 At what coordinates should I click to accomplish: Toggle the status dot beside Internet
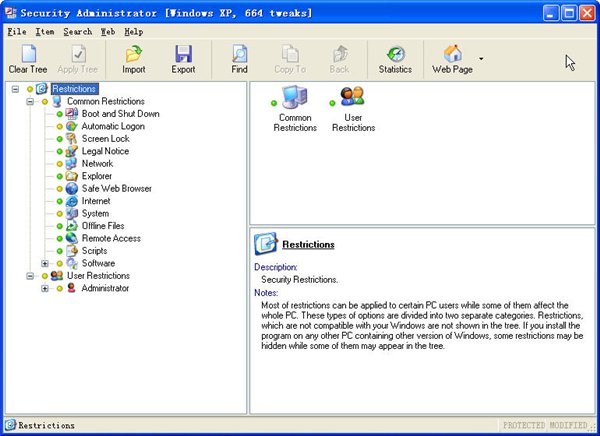[59, 201]
